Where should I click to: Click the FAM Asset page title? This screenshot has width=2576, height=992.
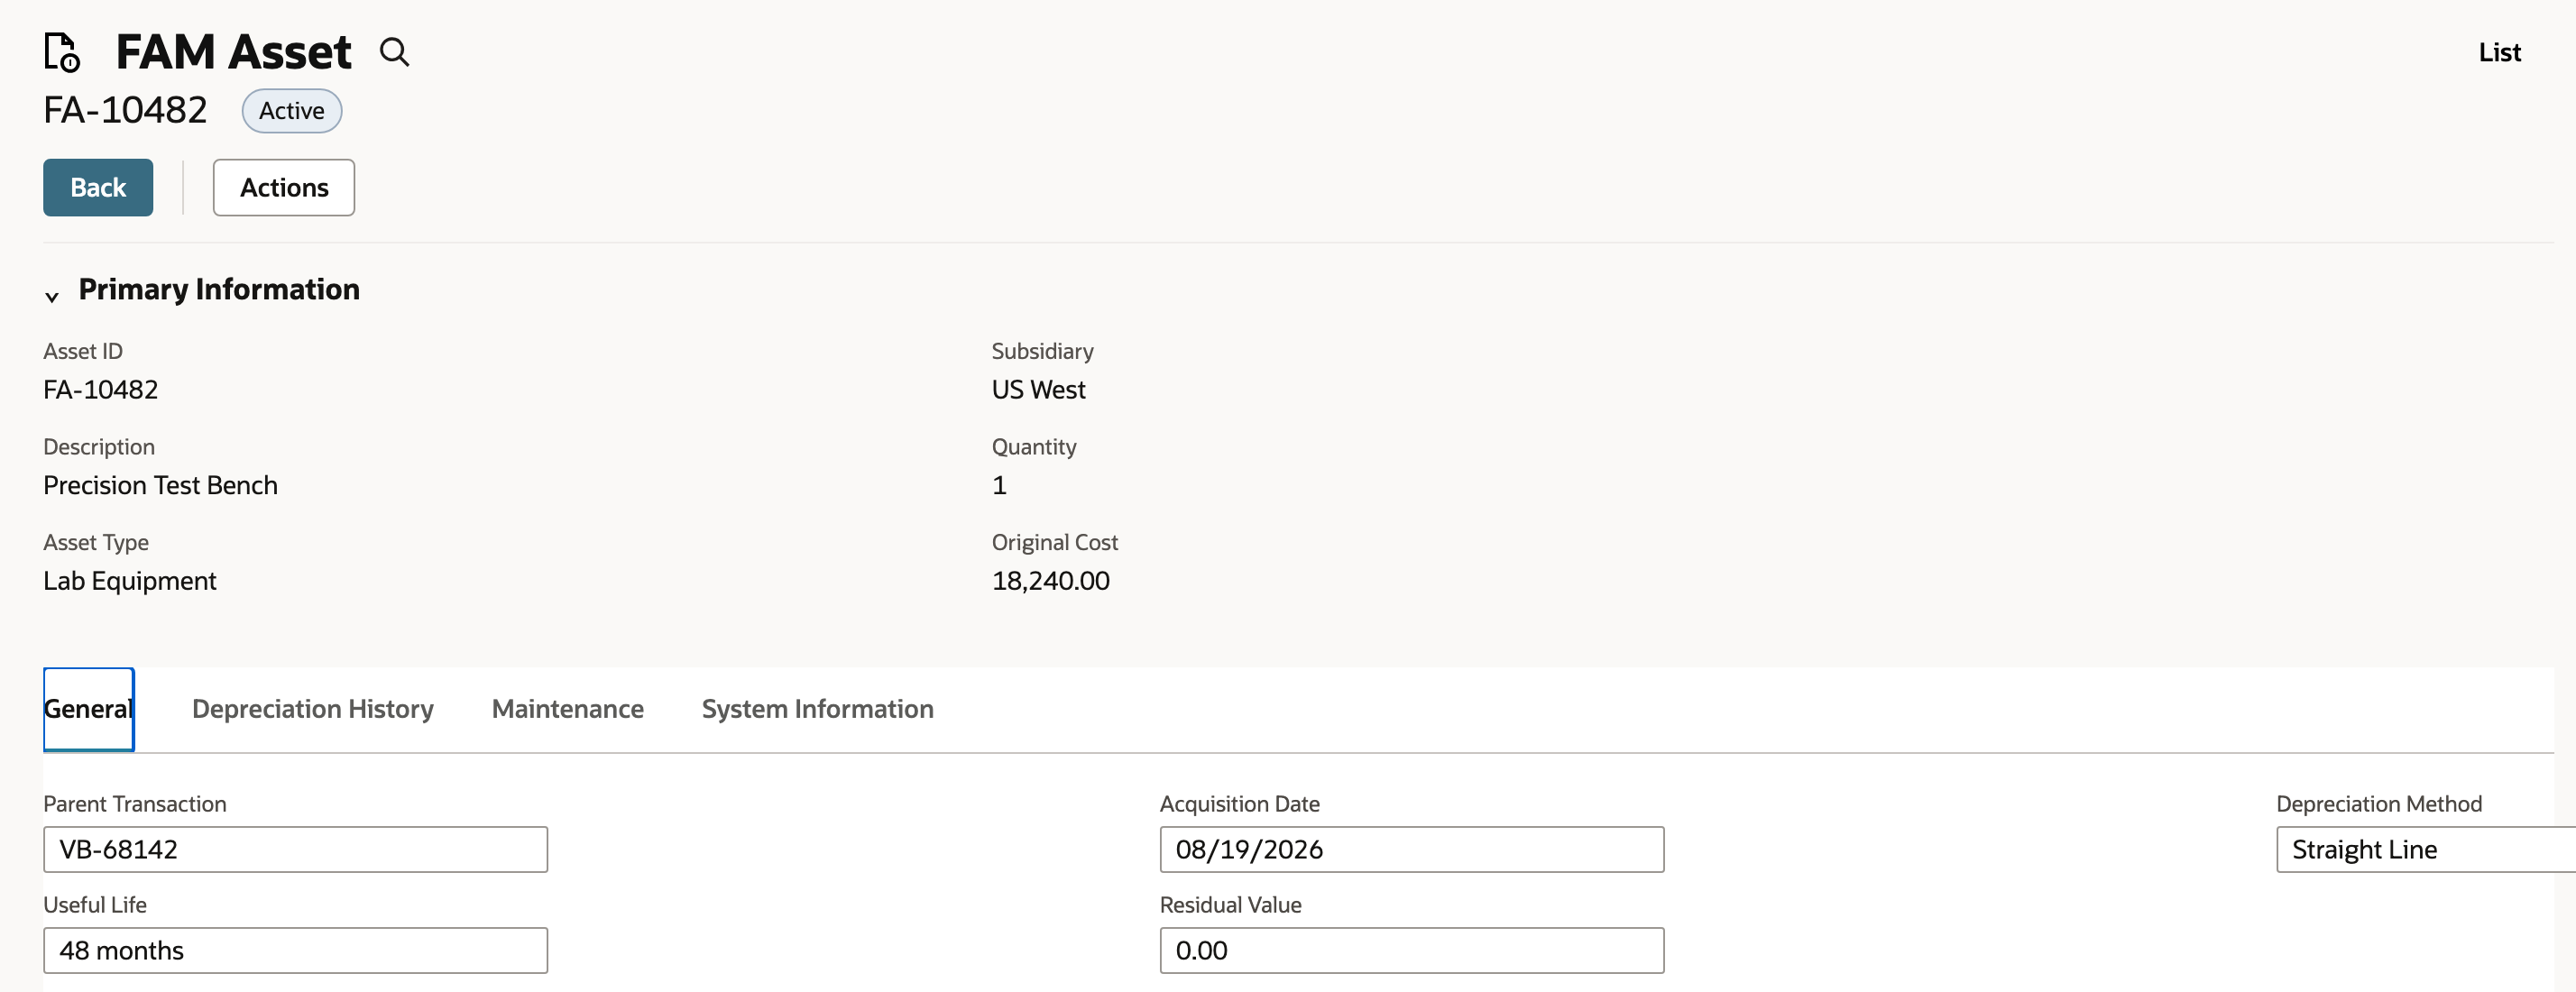(233, 52)
